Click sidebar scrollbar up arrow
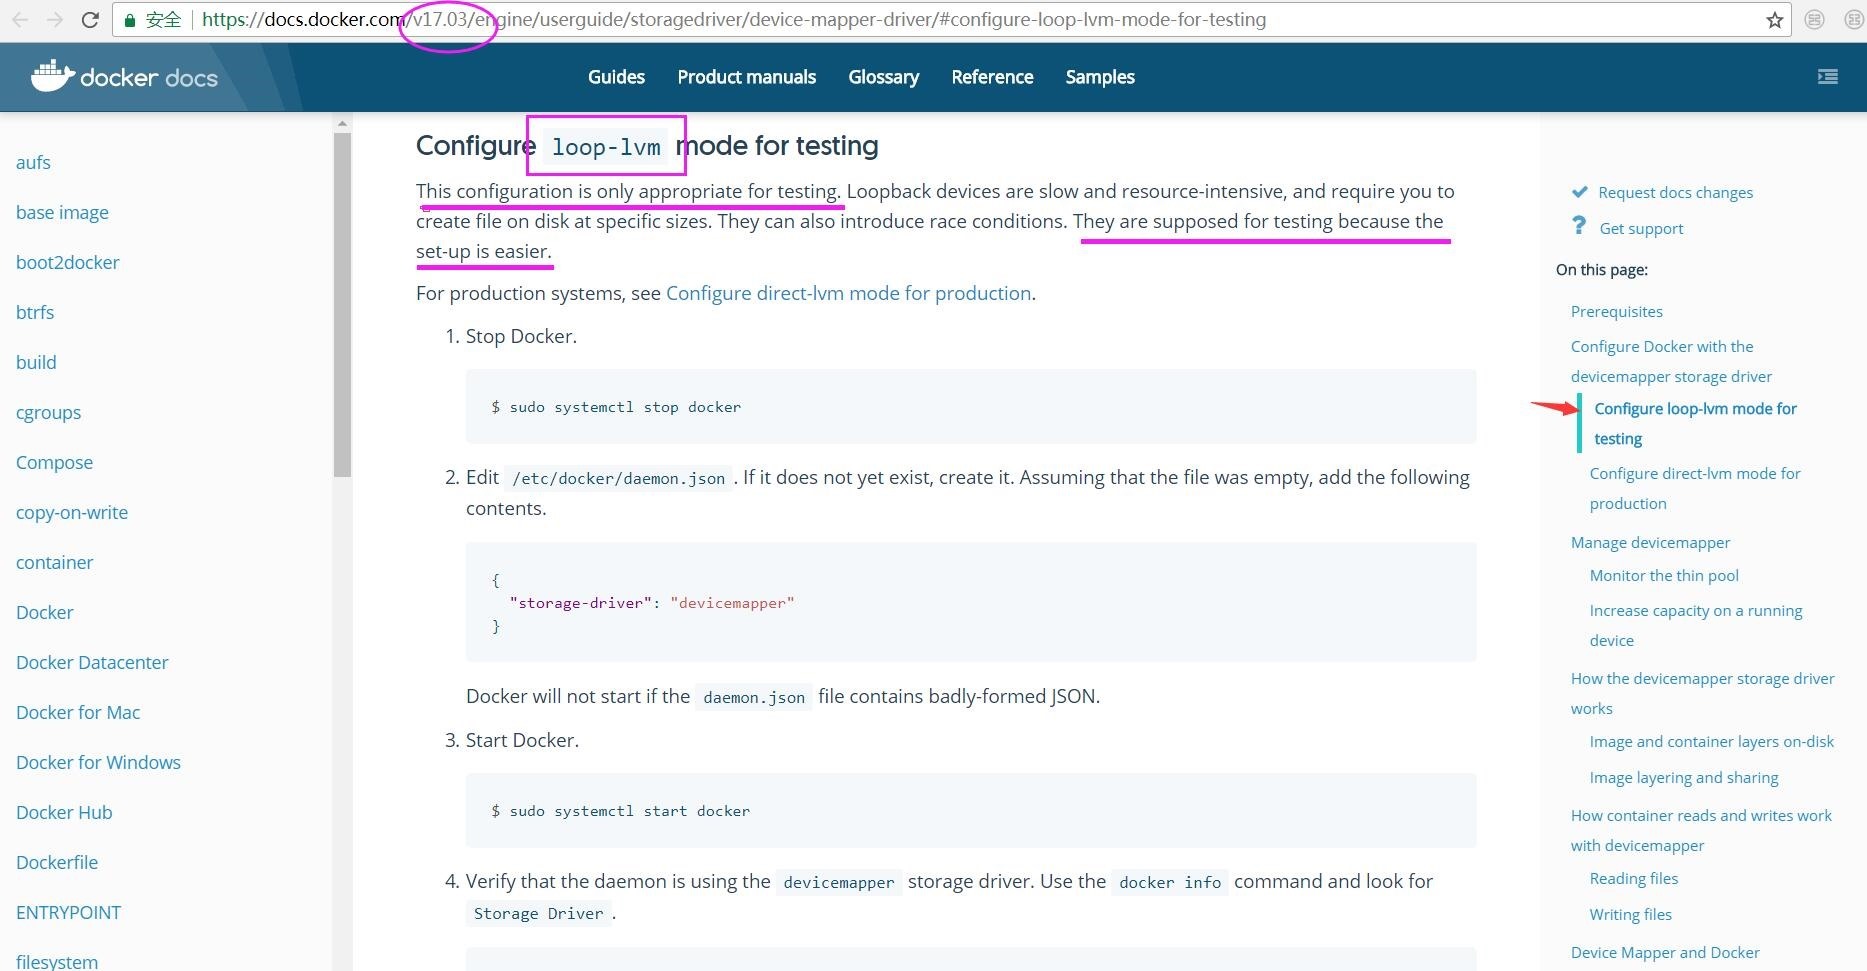Screen dimensions: 1867x971 [x=342, y=124]
